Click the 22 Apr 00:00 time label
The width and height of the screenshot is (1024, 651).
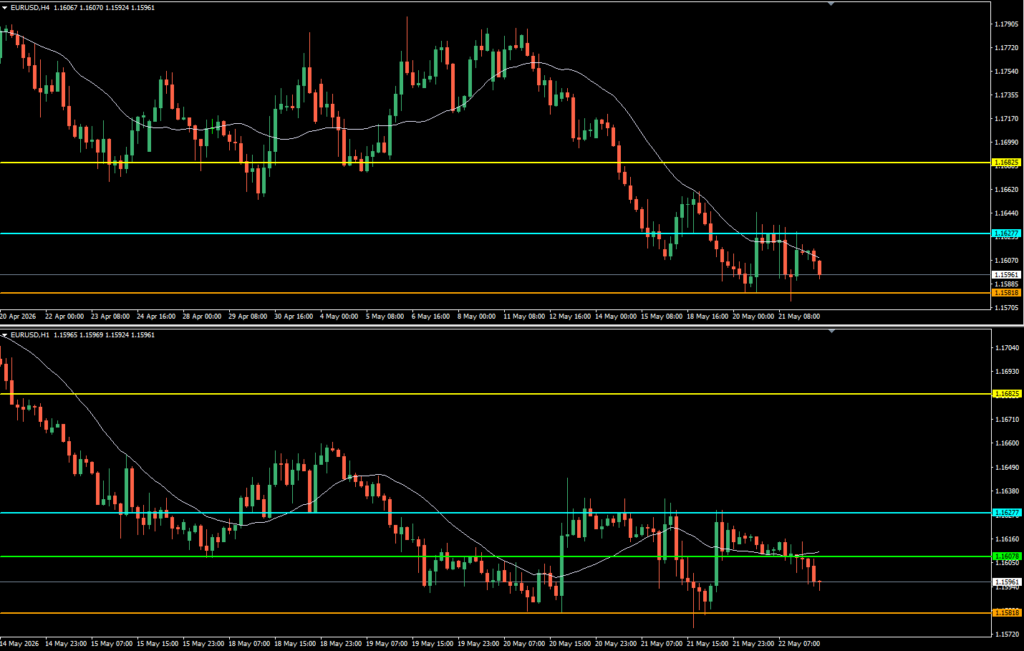pos(65,316)
